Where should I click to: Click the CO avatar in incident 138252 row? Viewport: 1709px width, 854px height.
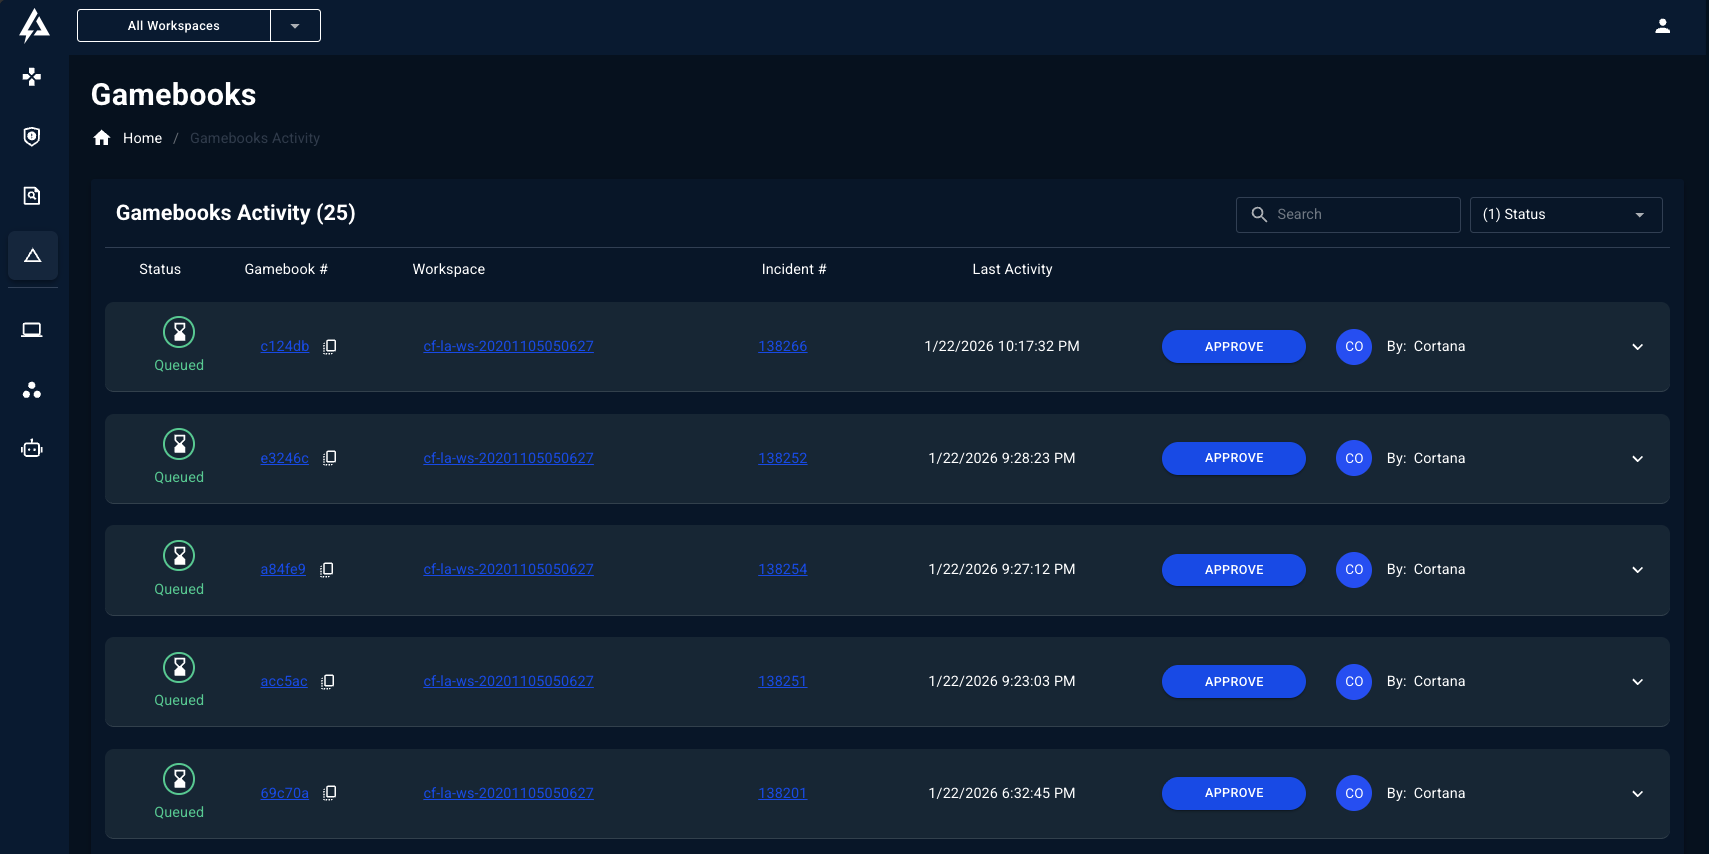pos(1354,458)
